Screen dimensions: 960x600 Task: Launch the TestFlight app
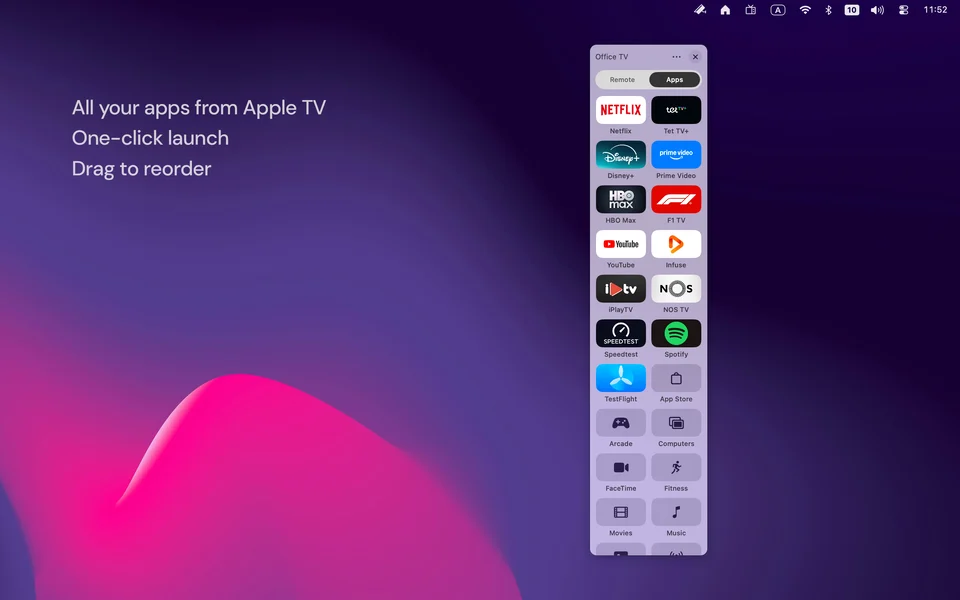click(x=621, y=378)
